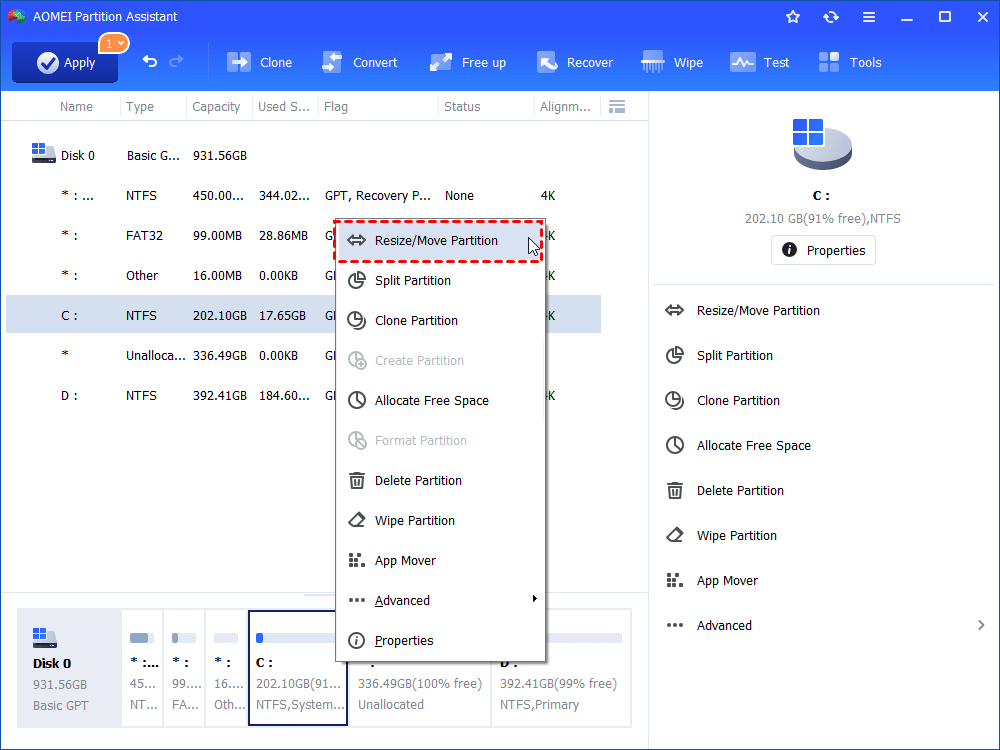Select the Disk 0 block in disk map
This screenshot has width=1000, height=750.
(x=69, y=668)
